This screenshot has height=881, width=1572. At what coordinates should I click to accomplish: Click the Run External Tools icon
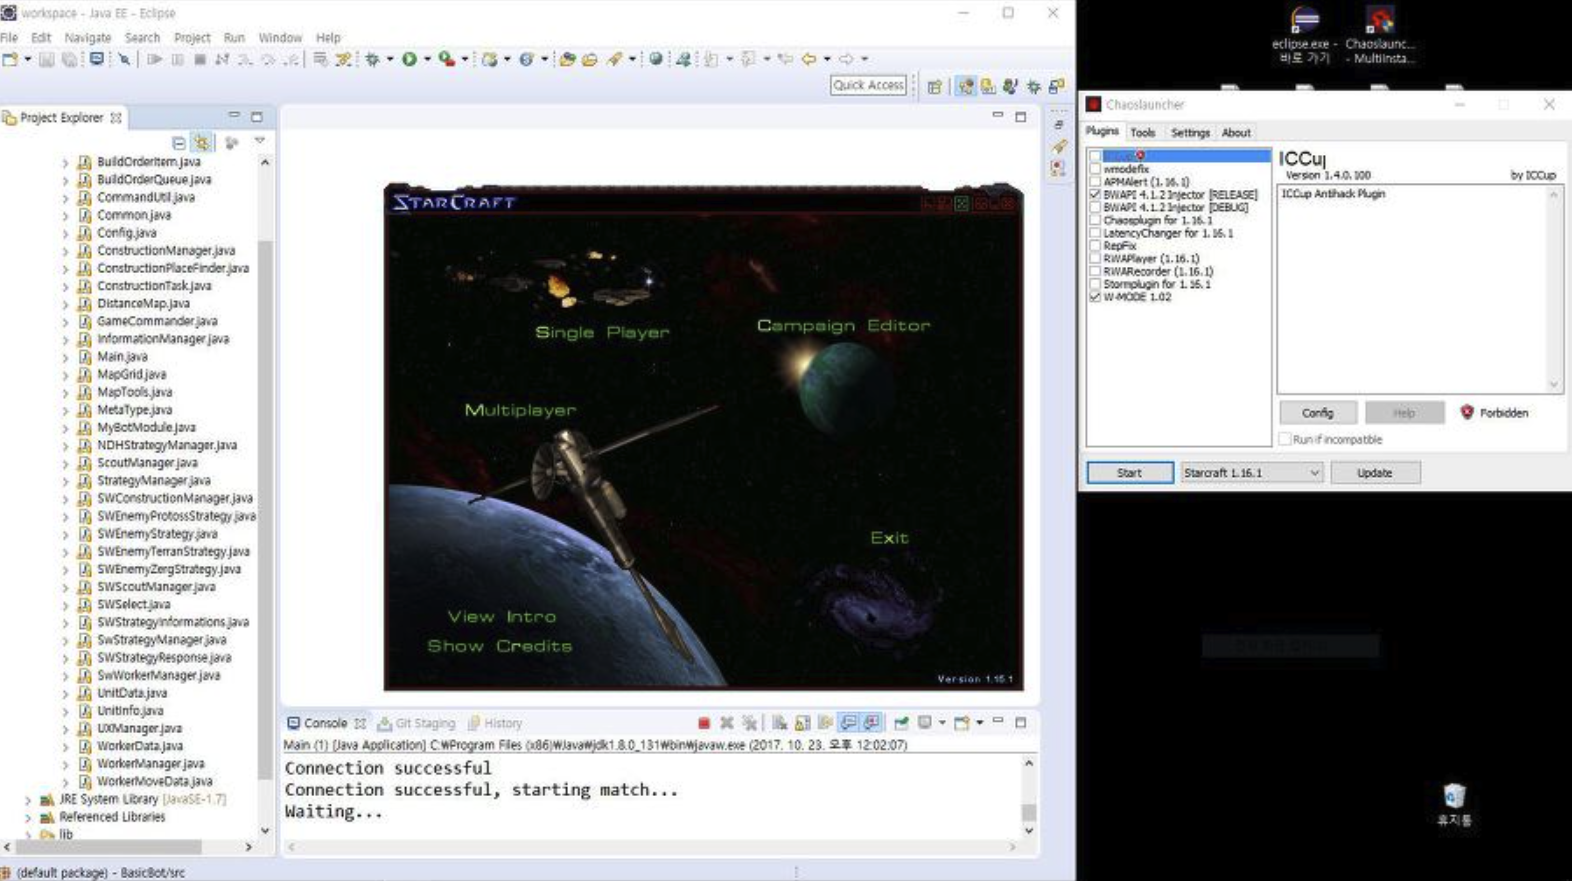pos(447,60)
